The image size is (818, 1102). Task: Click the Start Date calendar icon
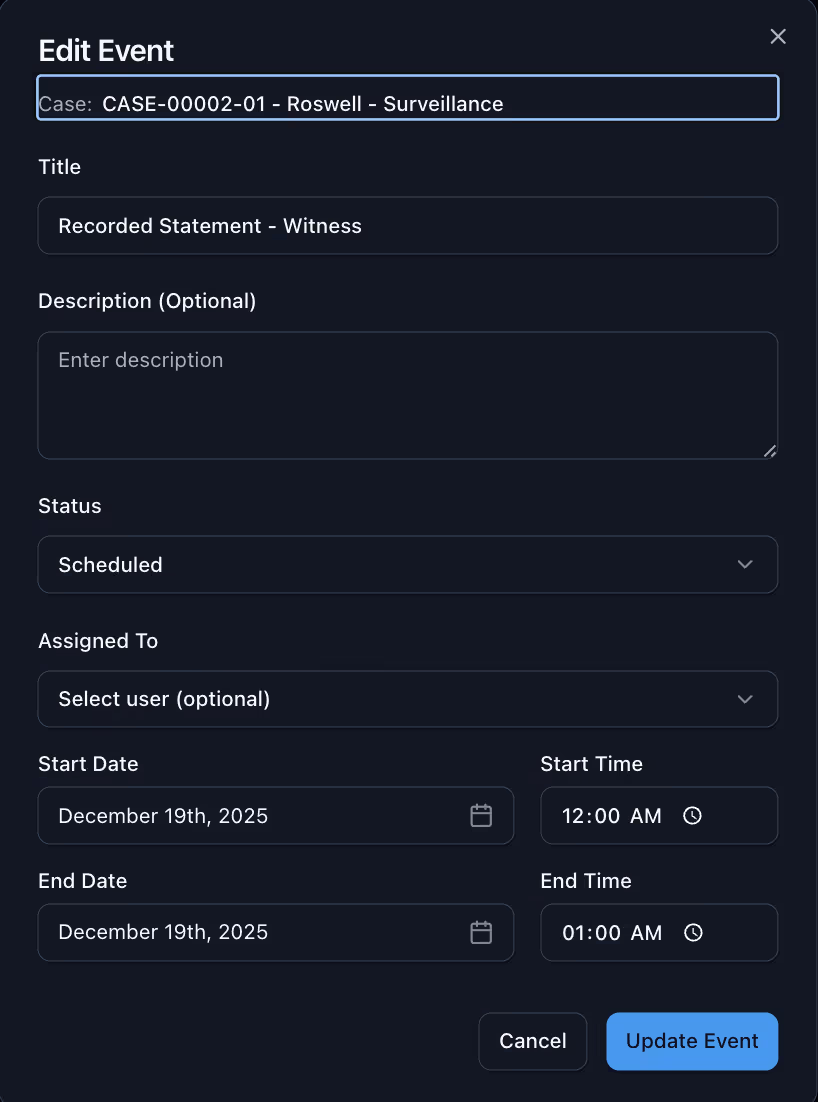pos(481,816)
